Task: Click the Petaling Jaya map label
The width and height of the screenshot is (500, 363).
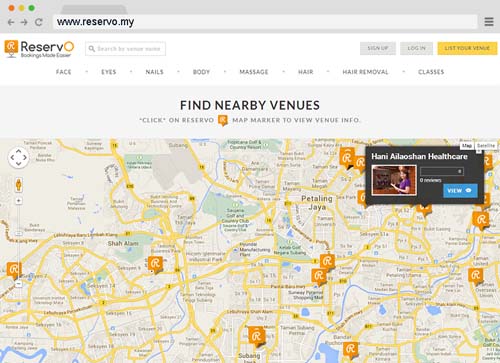Action: (x=317, y=203)
